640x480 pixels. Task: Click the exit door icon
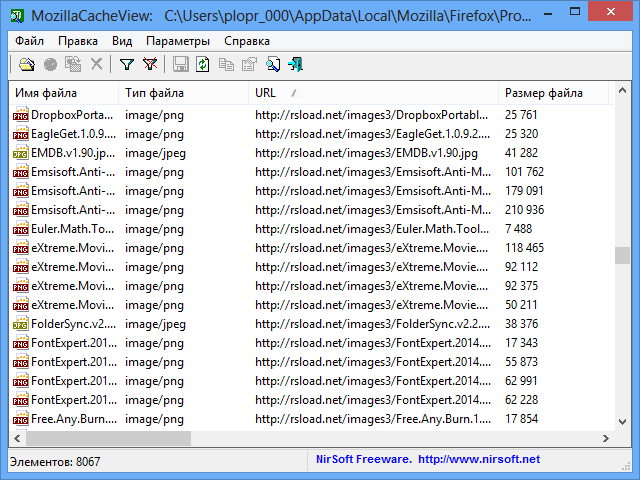coord(295,65)
